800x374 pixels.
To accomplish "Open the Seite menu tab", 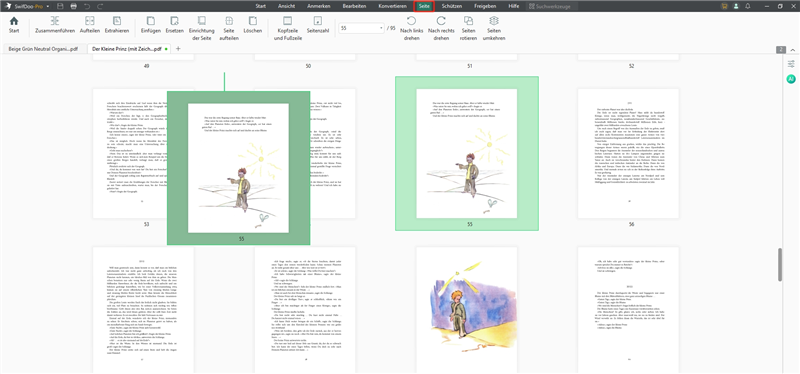I will 424,6.
